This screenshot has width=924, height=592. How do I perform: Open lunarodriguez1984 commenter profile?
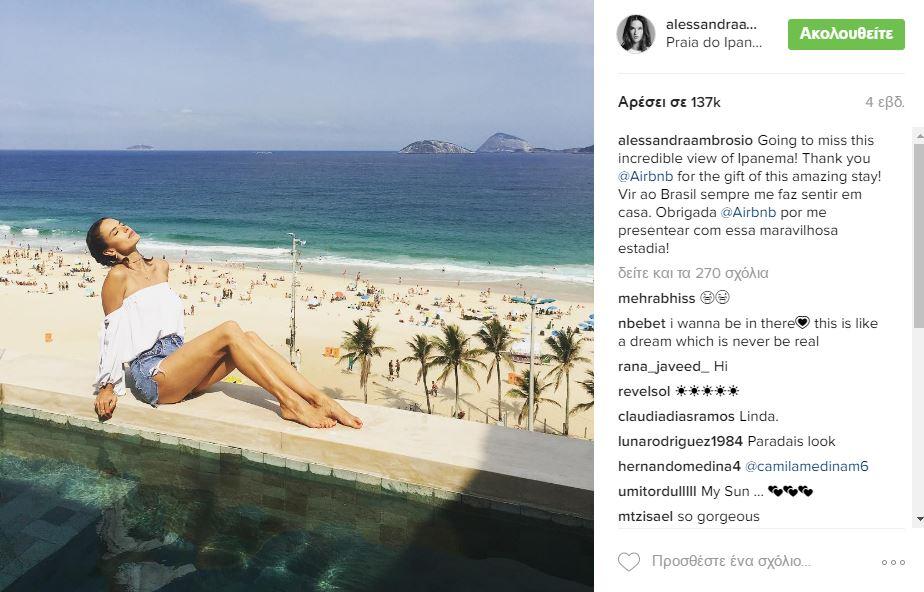[x=680, y=441]
